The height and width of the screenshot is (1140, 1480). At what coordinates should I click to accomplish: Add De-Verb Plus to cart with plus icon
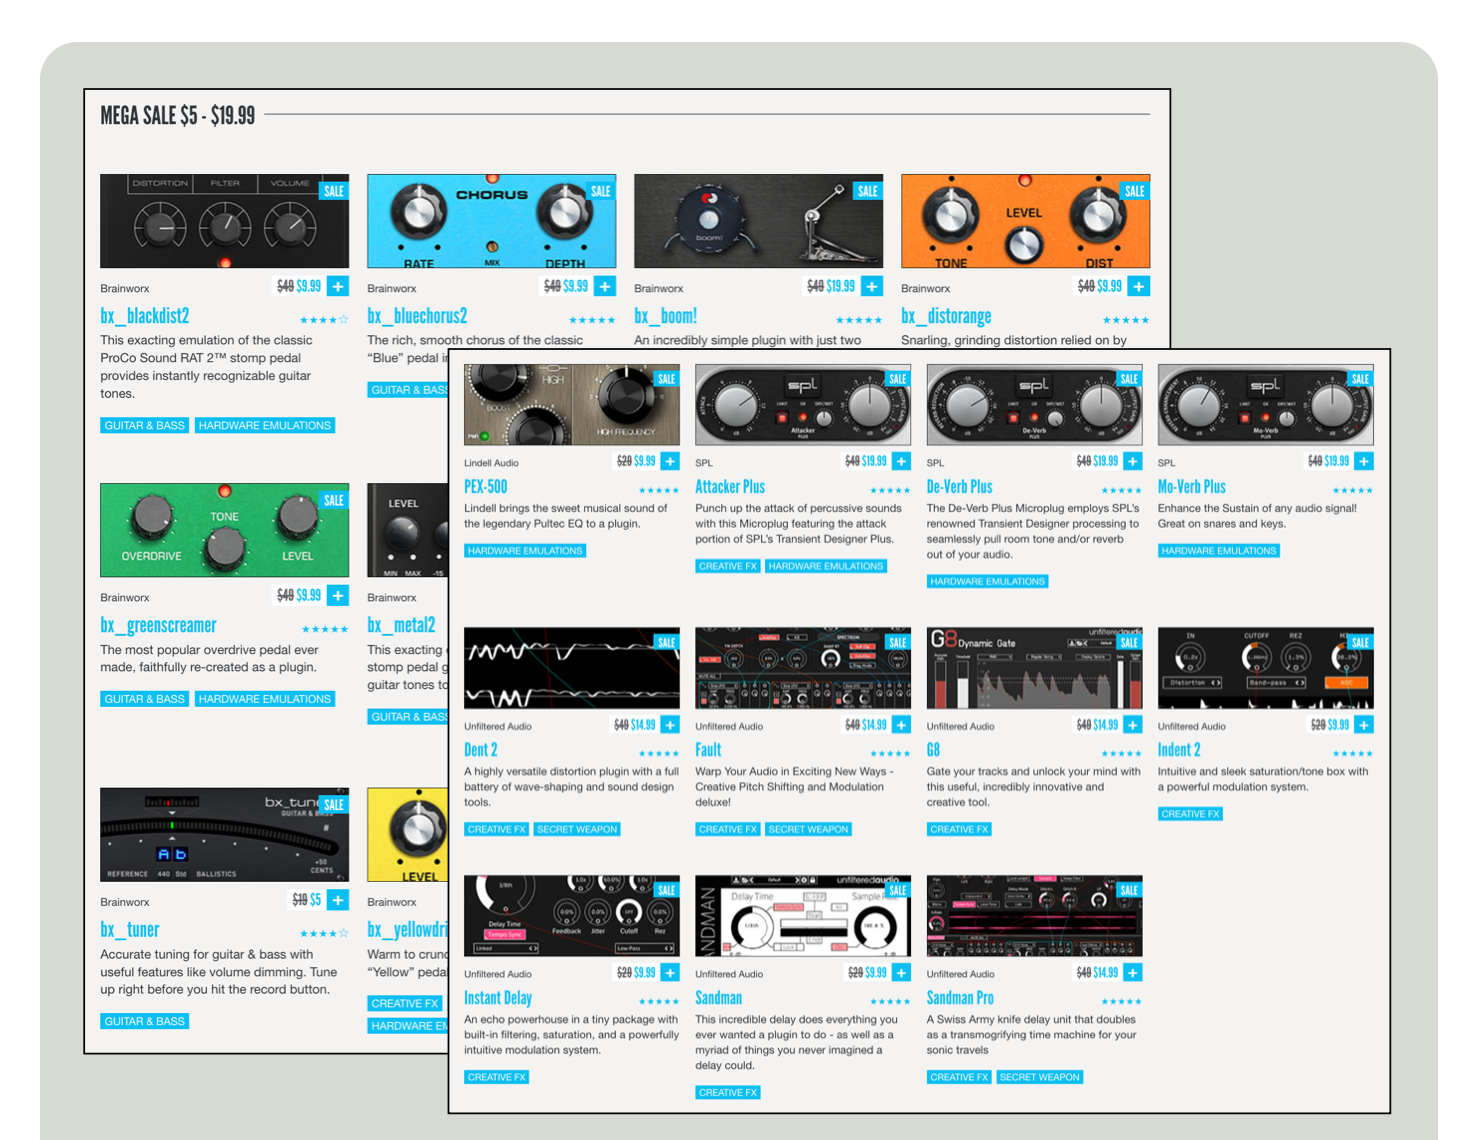(x=1132, y=461)
